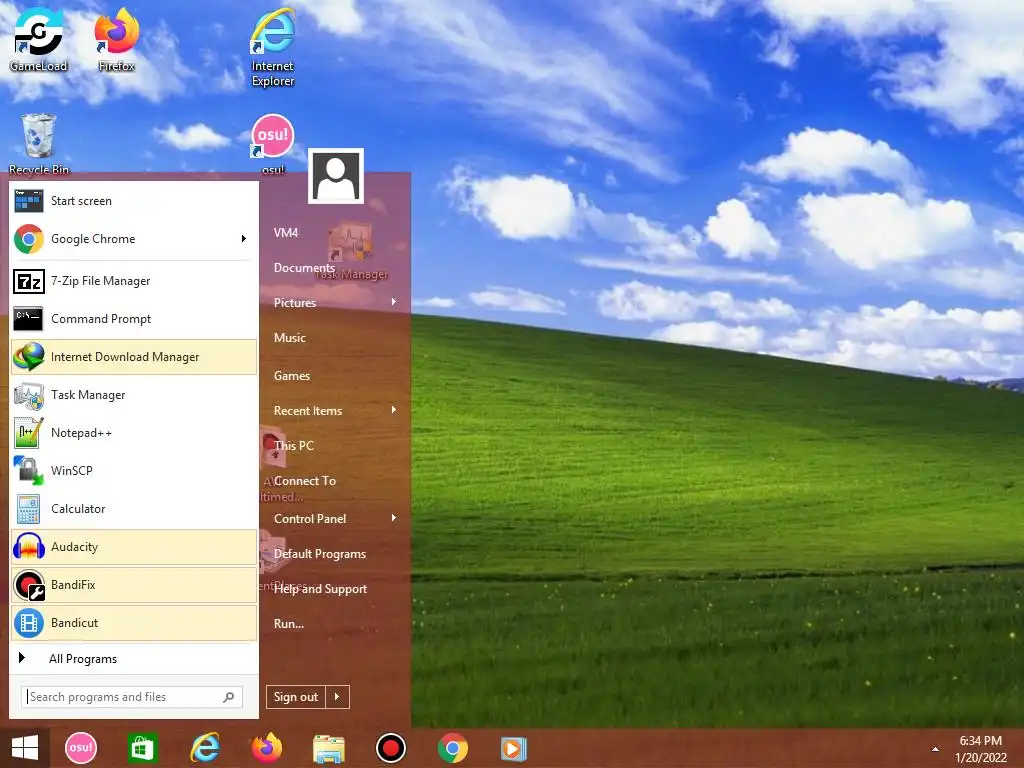
Task: Launch Command Prompt from the start menu
Action: point(134,319)
